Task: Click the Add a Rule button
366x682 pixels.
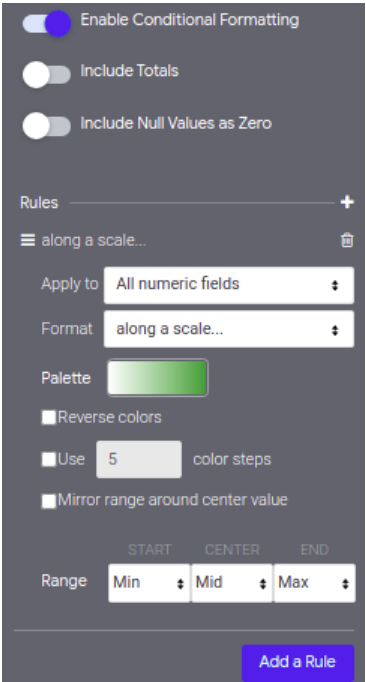Action: [x=298, y=662]
